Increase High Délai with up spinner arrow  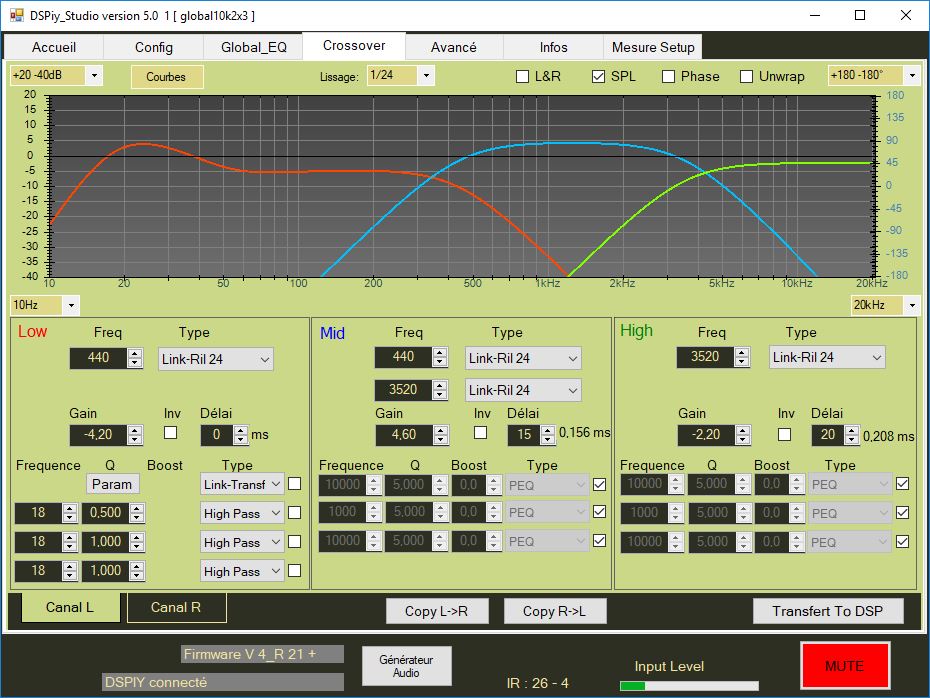(x=852, y=430)
